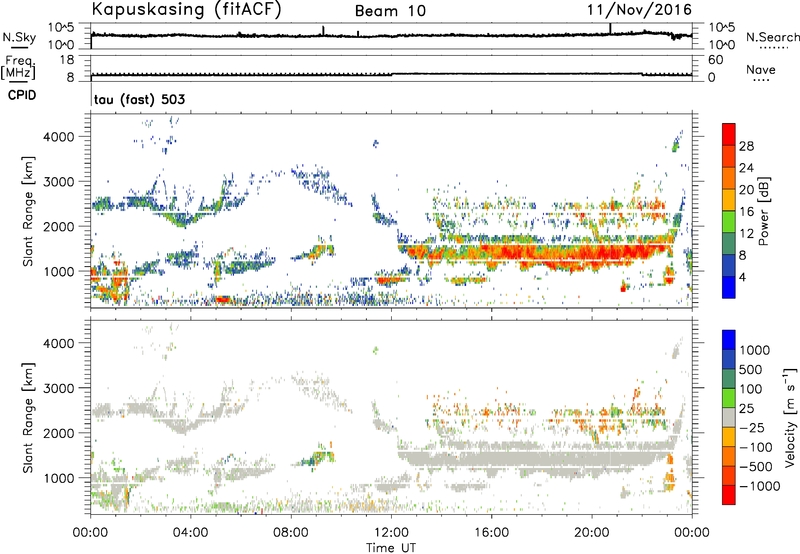
Task: Click the '08:00' time axis tick label
Action: (291, 533)
